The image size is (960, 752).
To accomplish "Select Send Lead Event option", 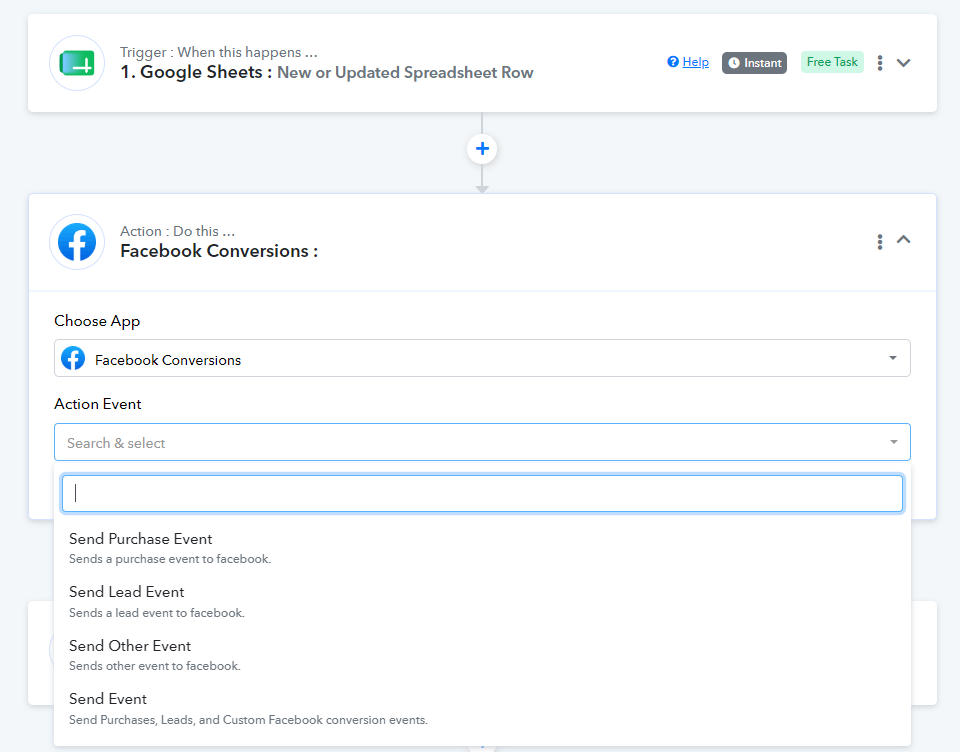I will point(482,601).
